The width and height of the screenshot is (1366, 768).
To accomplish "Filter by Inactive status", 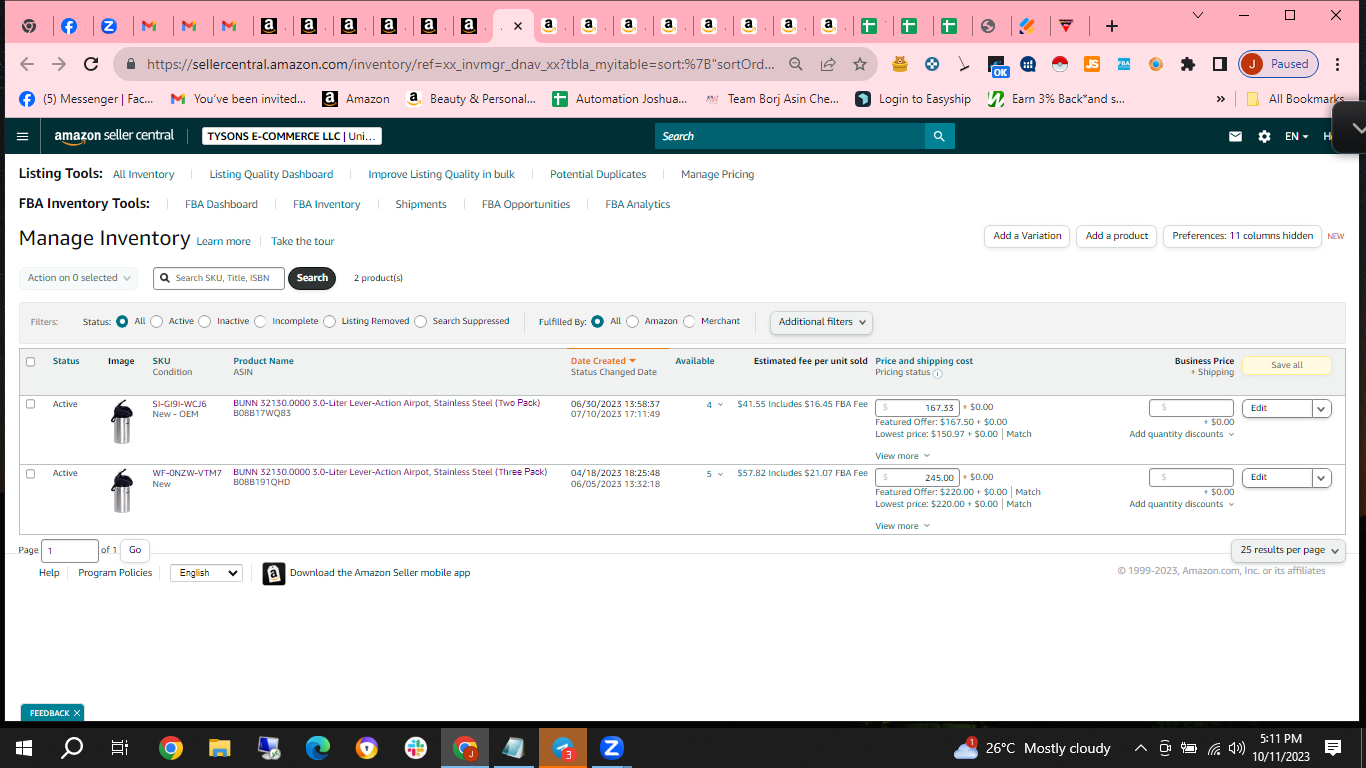I will 204,322.
